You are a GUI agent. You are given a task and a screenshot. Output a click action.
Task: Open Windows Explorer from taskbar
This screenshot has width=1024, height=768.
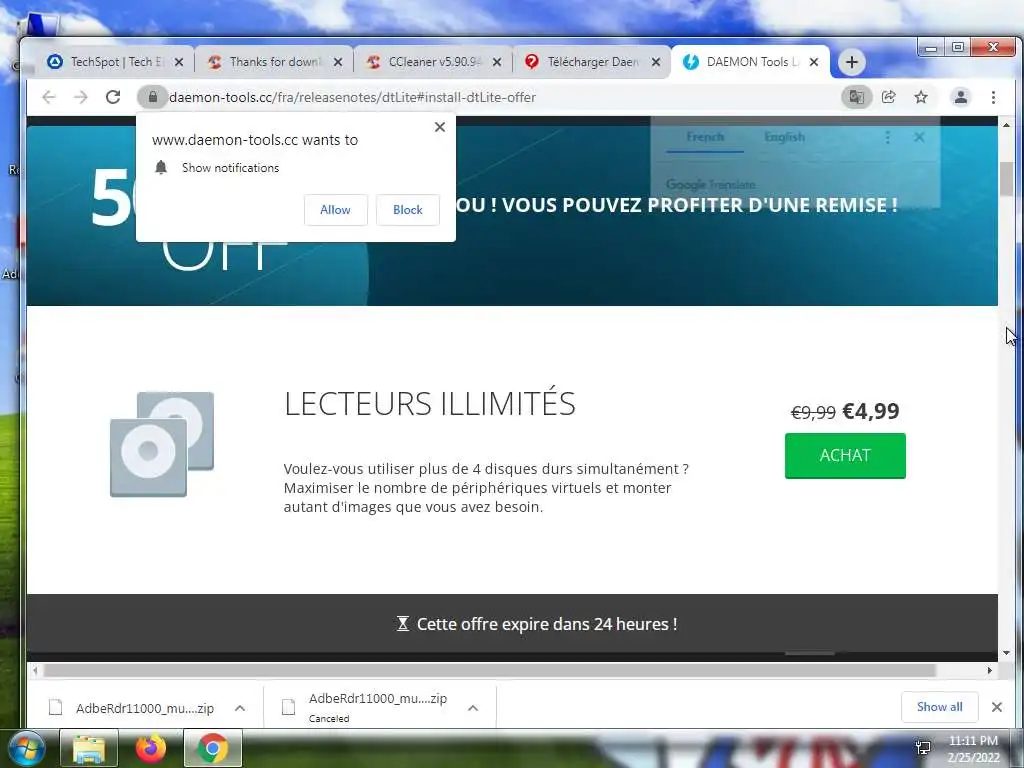89,748
